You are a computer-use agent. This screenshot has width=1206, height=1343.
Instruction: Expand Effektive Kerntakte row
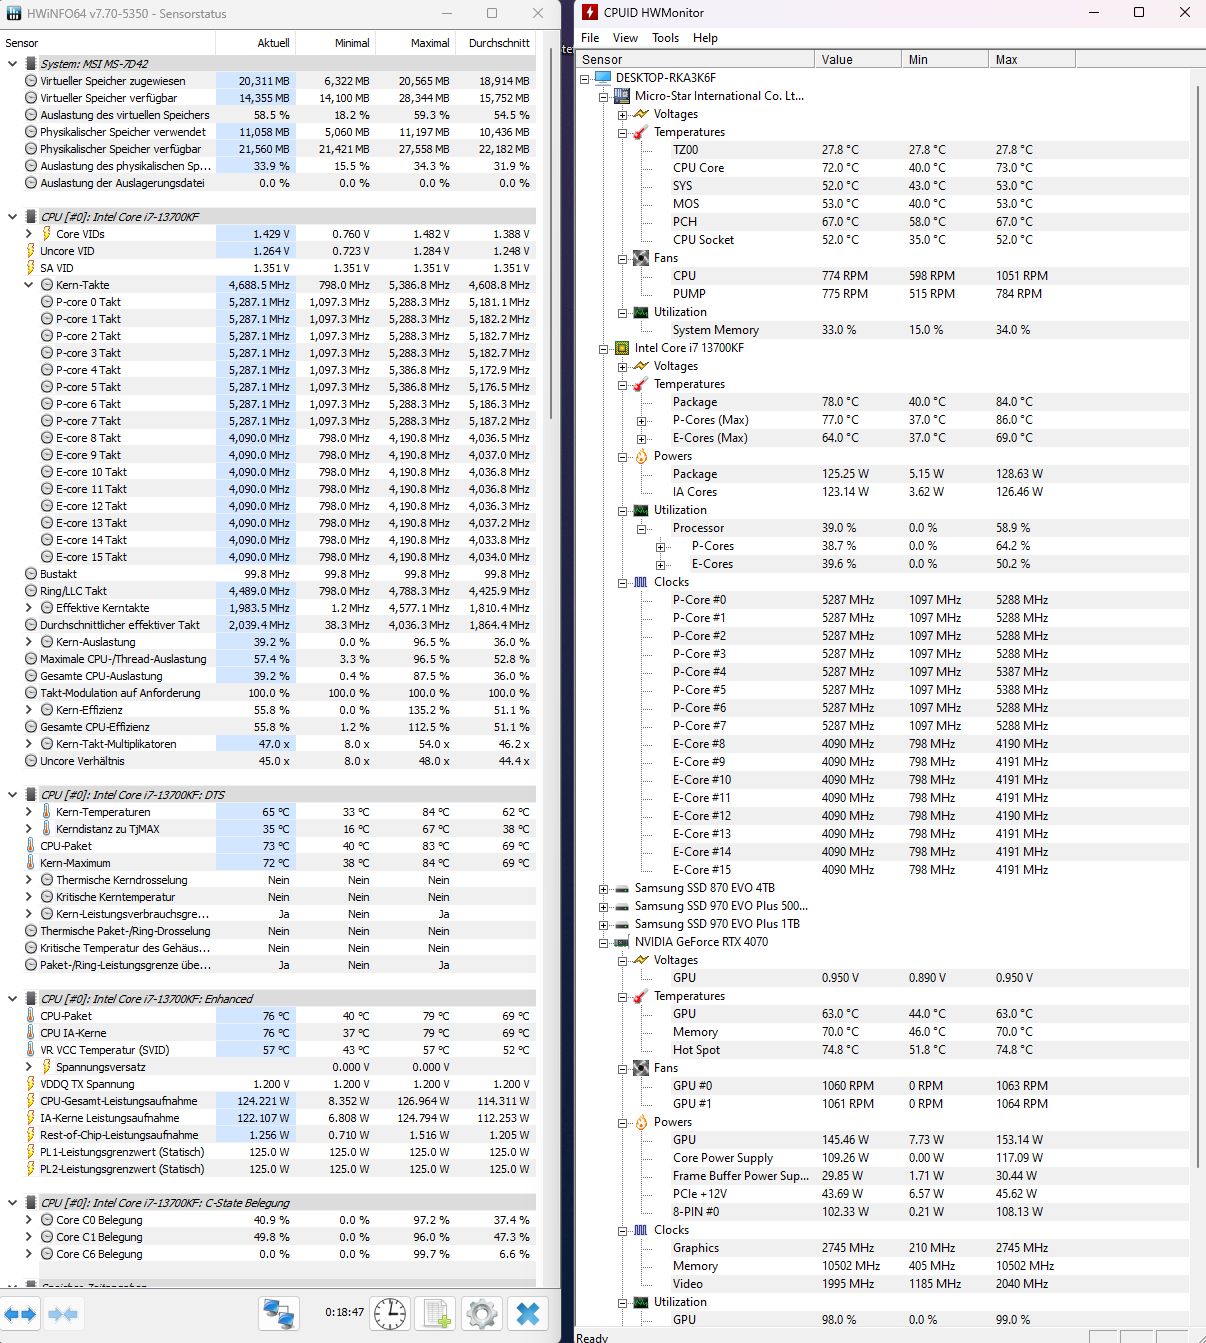coord(29,608)
